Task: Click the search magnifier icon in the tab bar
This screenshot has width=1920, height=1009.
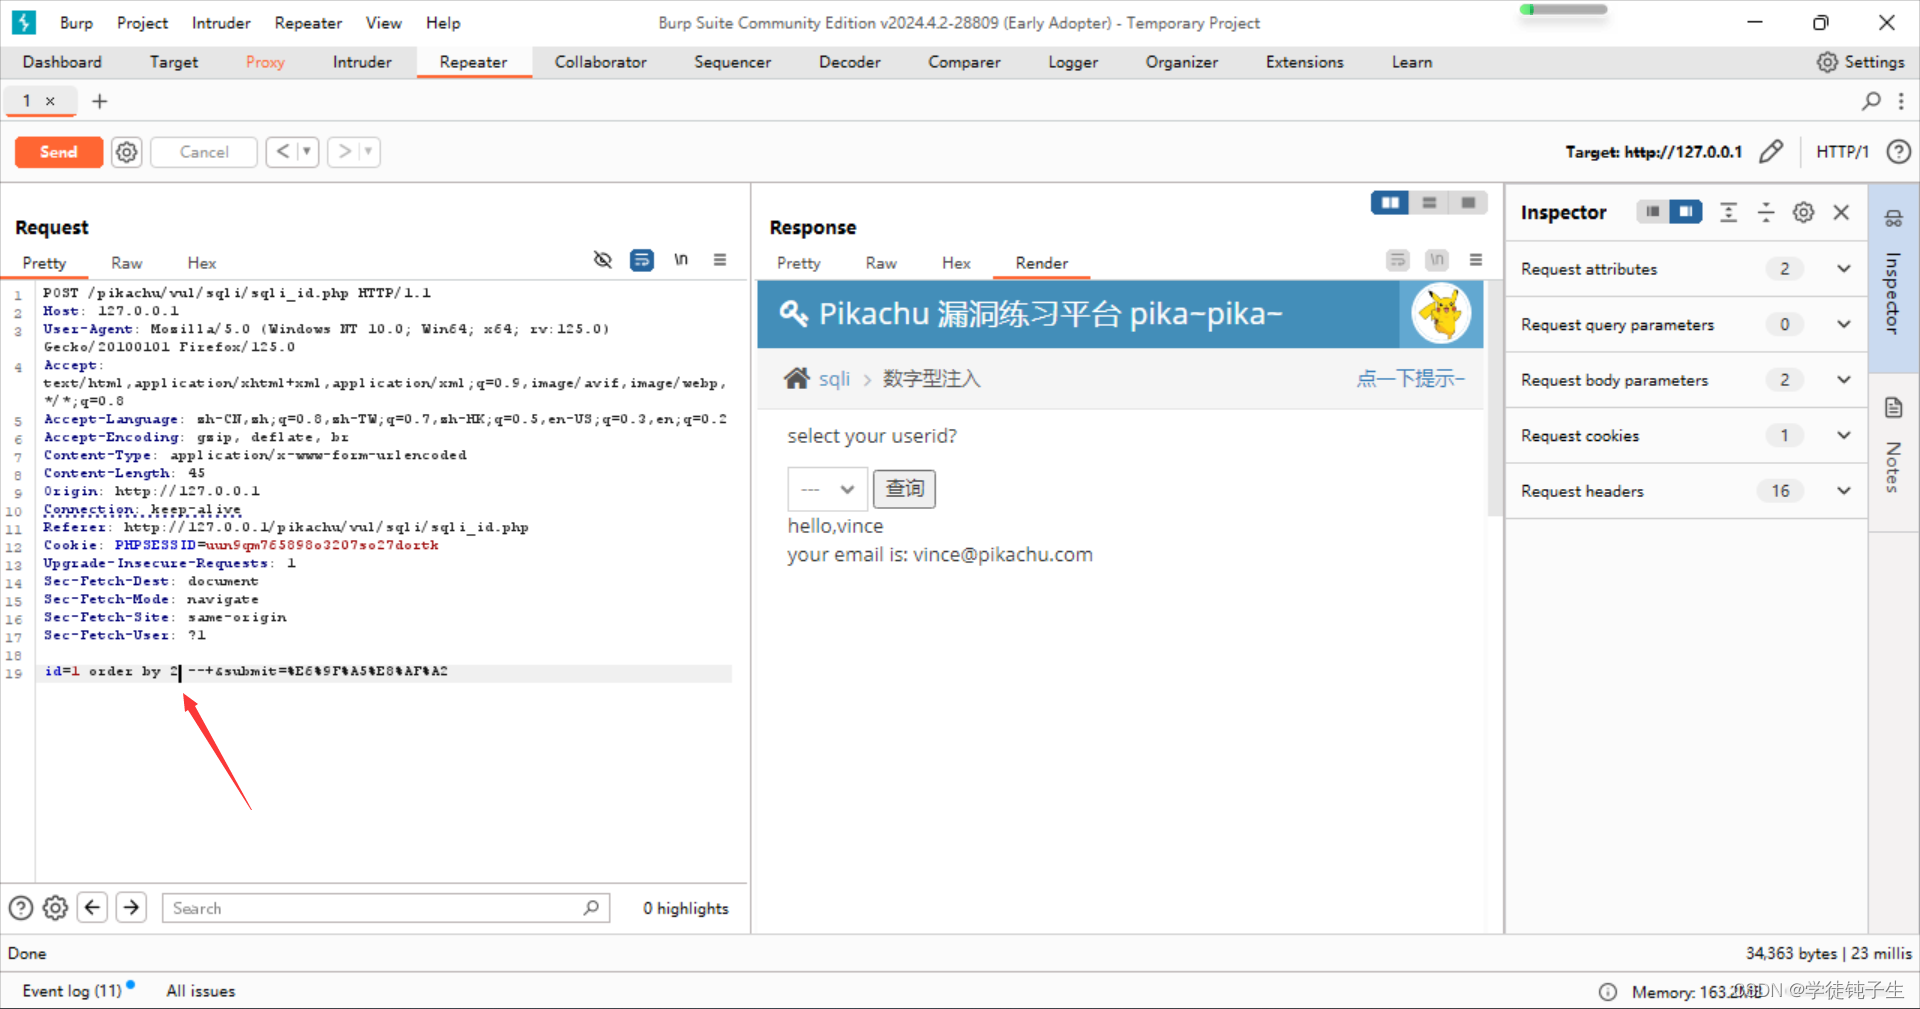Action: click(1871, 101)
